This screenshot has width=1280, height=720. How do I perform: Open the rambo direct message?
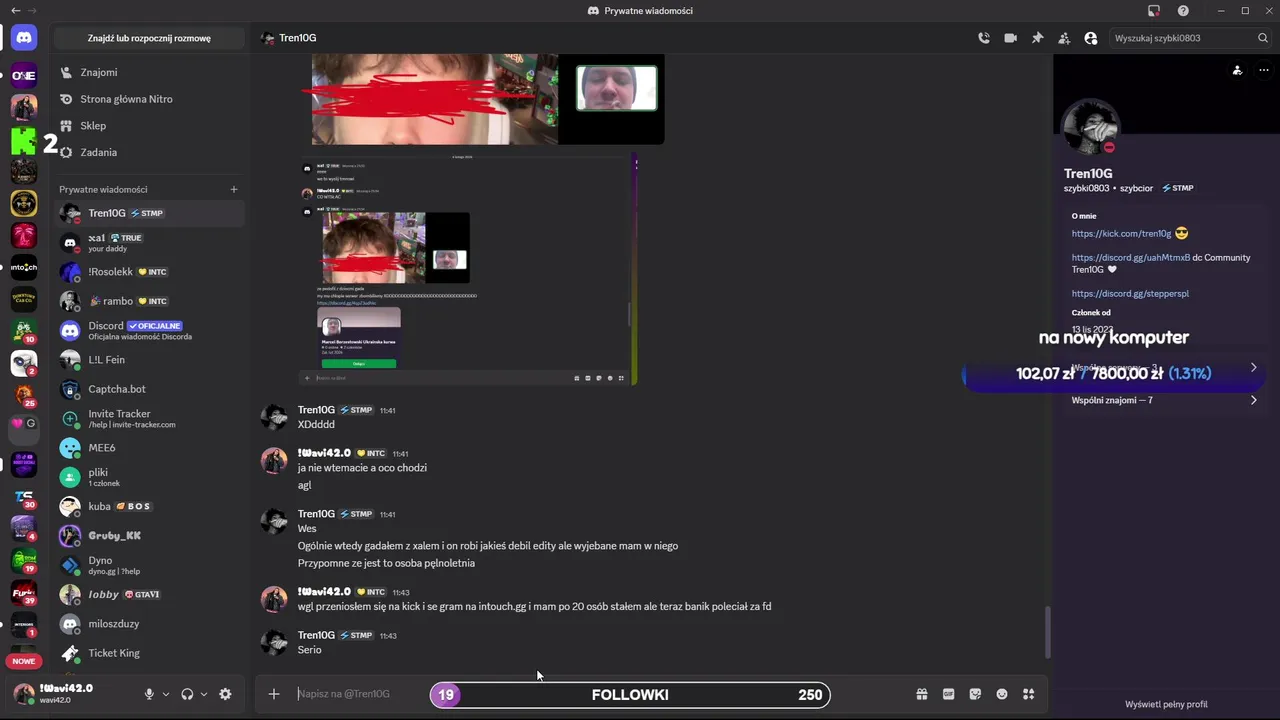[149, 301]
